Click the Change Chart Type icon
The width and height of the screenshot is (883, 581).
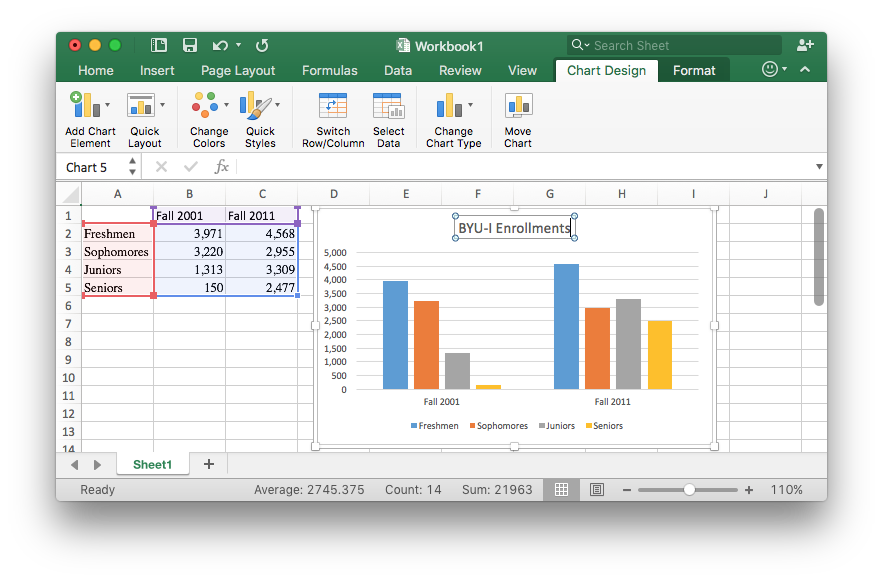[x=449, y=105]
